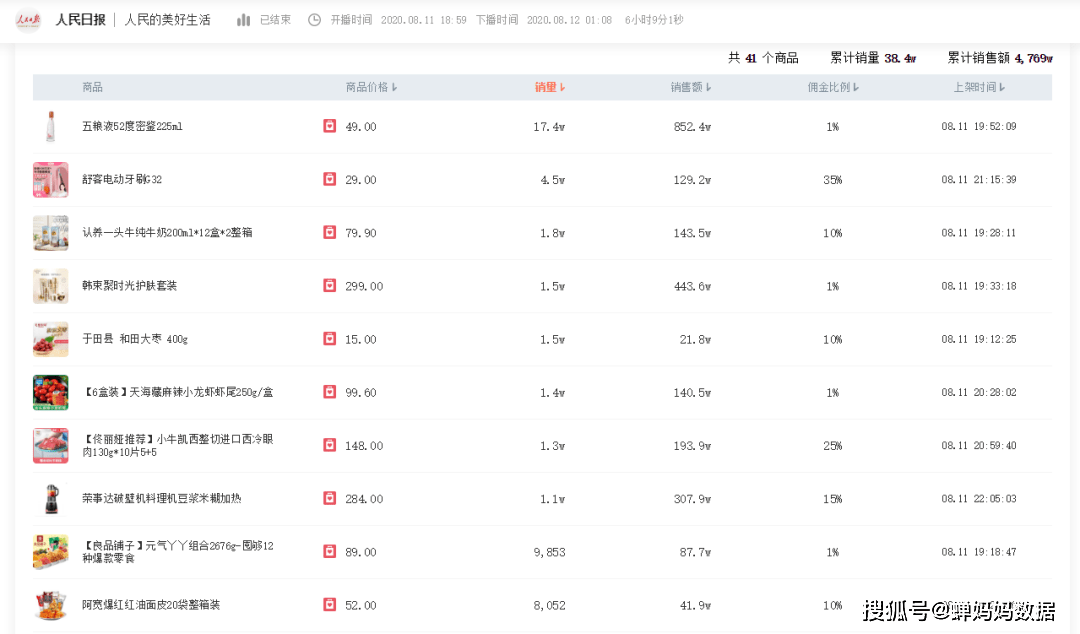Sort by 佣金比例 column
Screen dimensions: 1080x634
833,88
